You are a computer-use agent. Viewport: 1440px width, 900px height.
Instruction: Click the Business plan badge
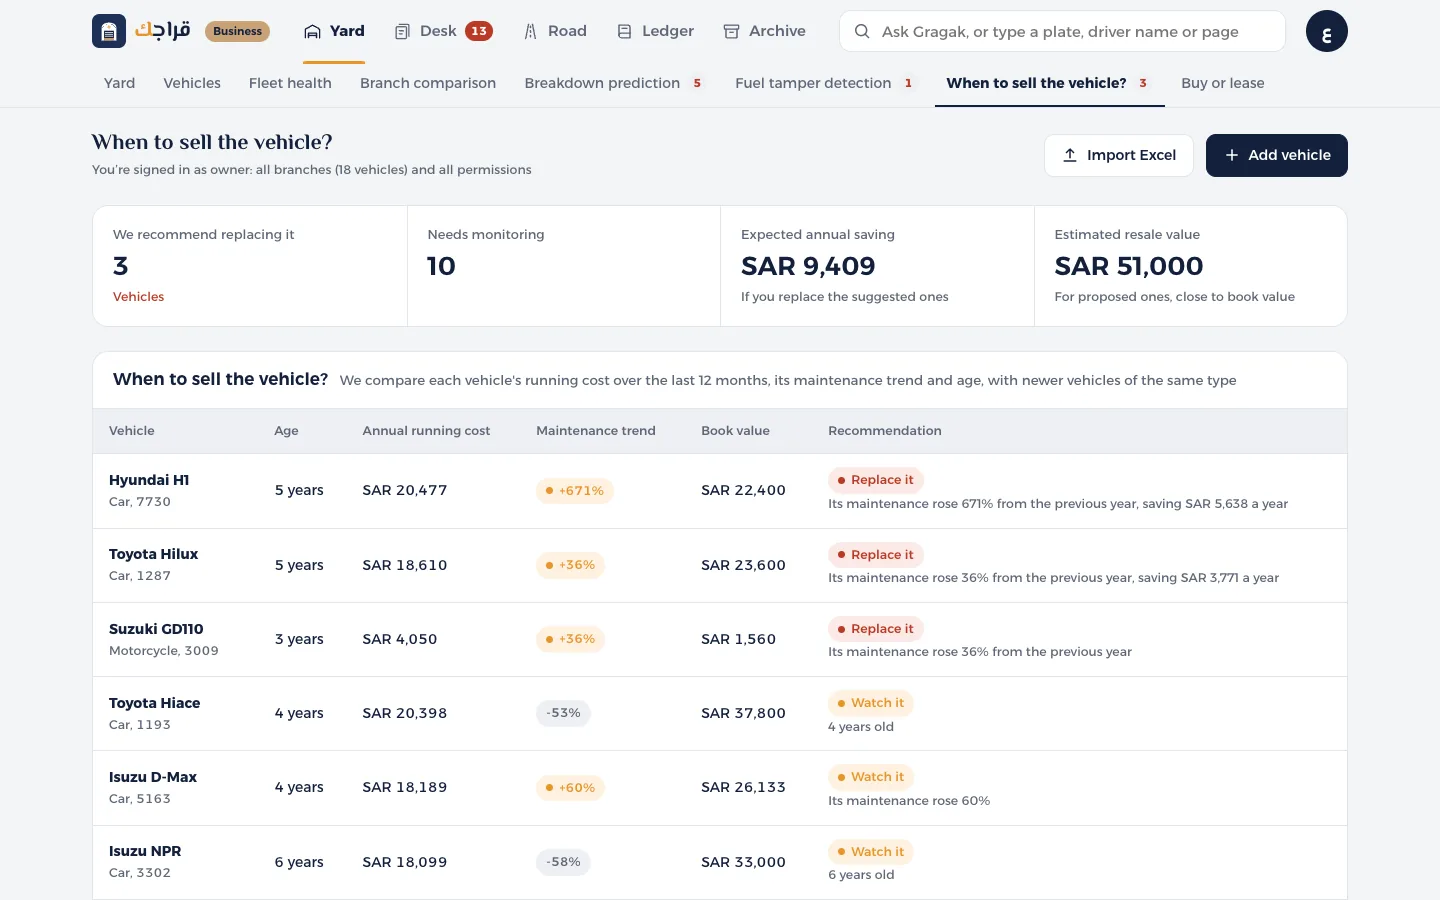237,31
